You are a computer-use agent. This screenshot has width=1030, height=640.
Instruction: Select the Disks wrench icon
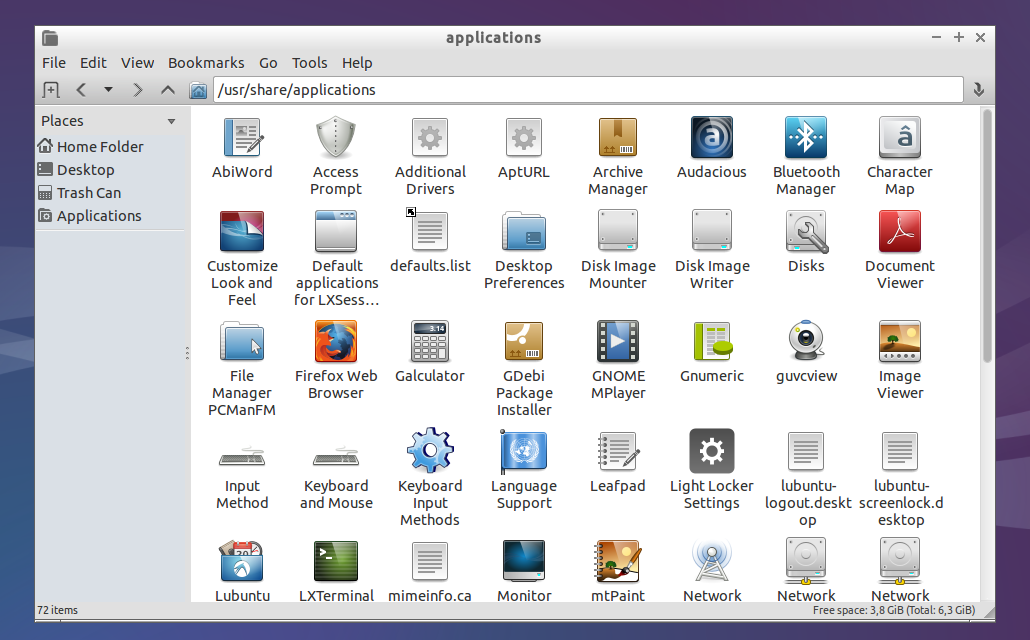[x=807, y=231]
